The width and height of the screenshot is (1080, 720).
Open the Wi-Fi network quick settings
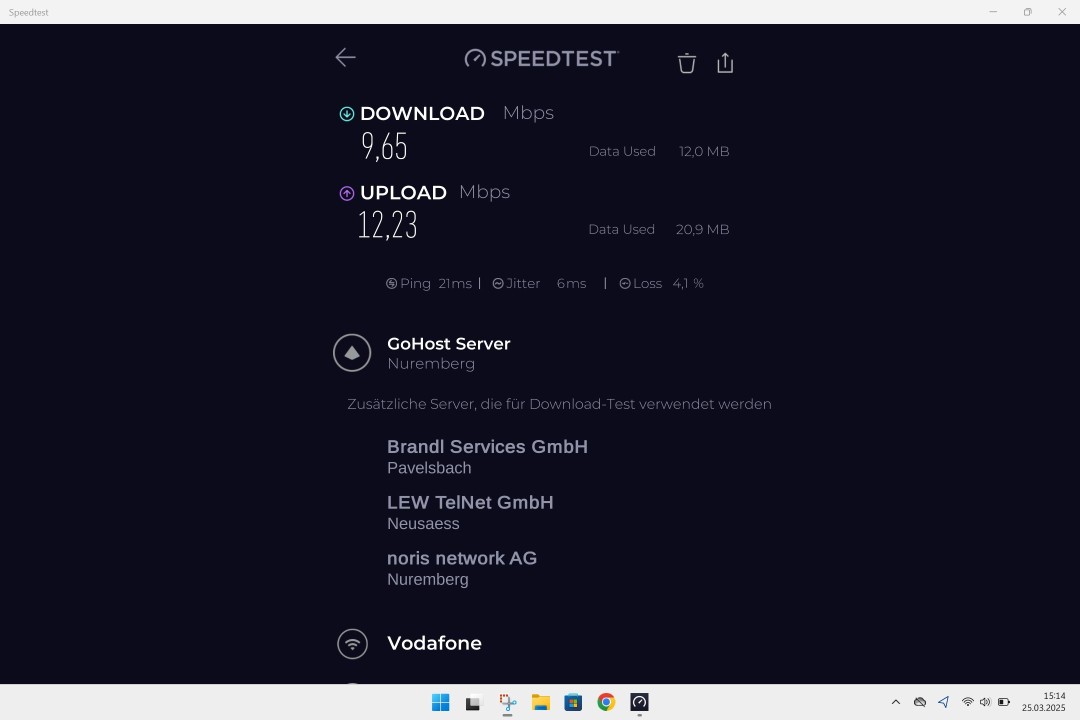pyautogui.click(x=967, y=702)
